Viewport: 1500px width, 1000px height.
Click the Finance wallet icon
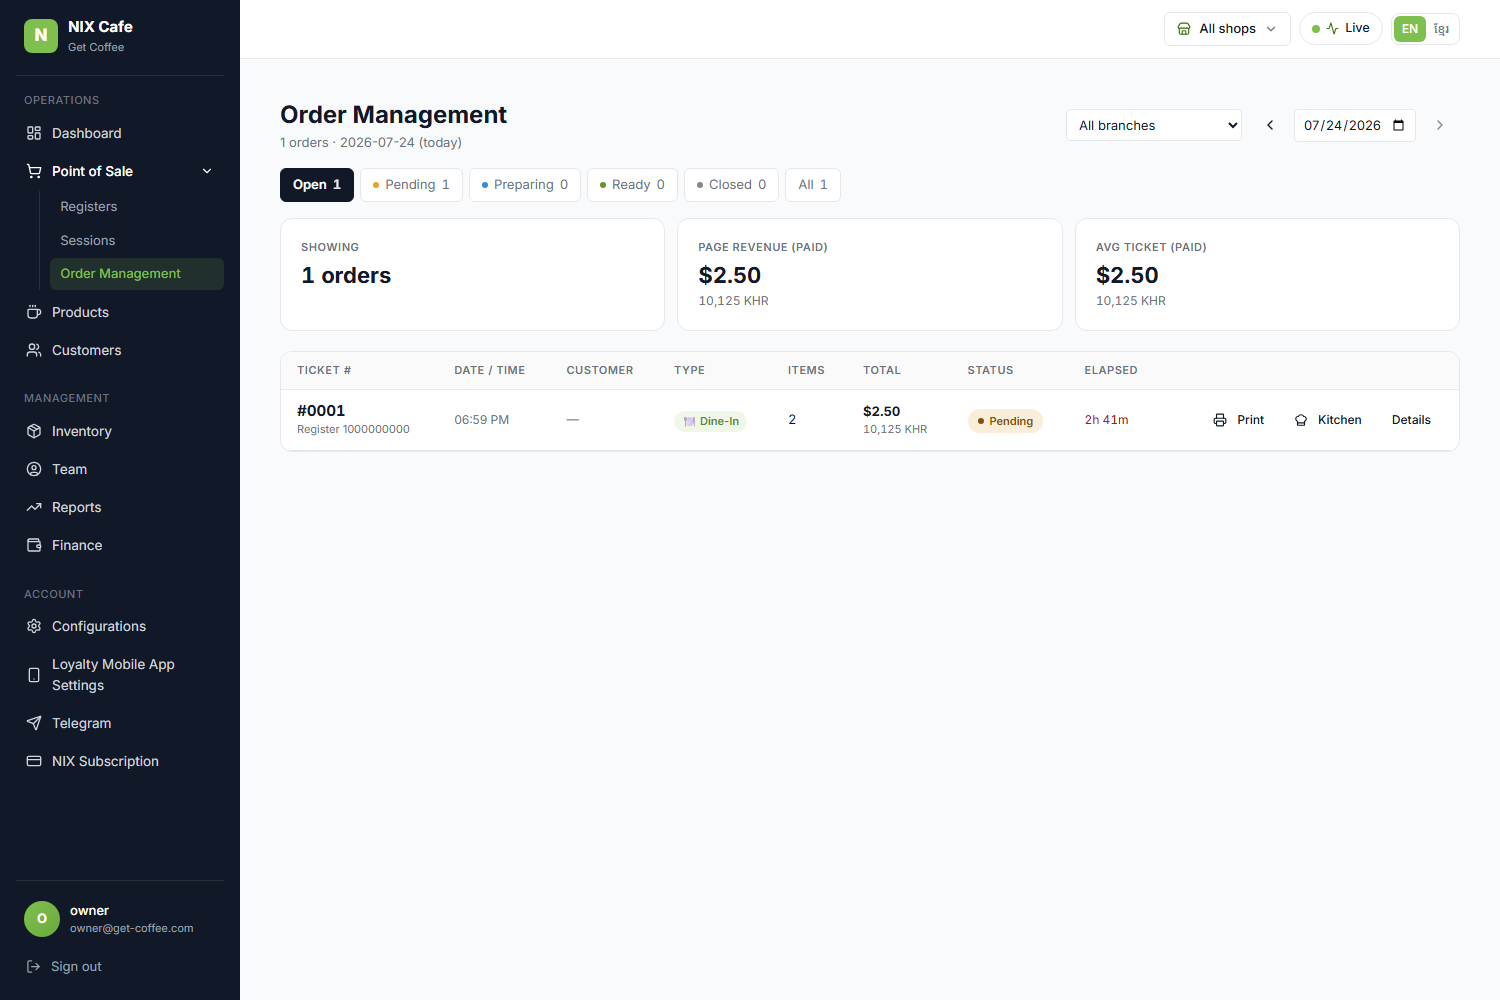[x=34, y=545]
